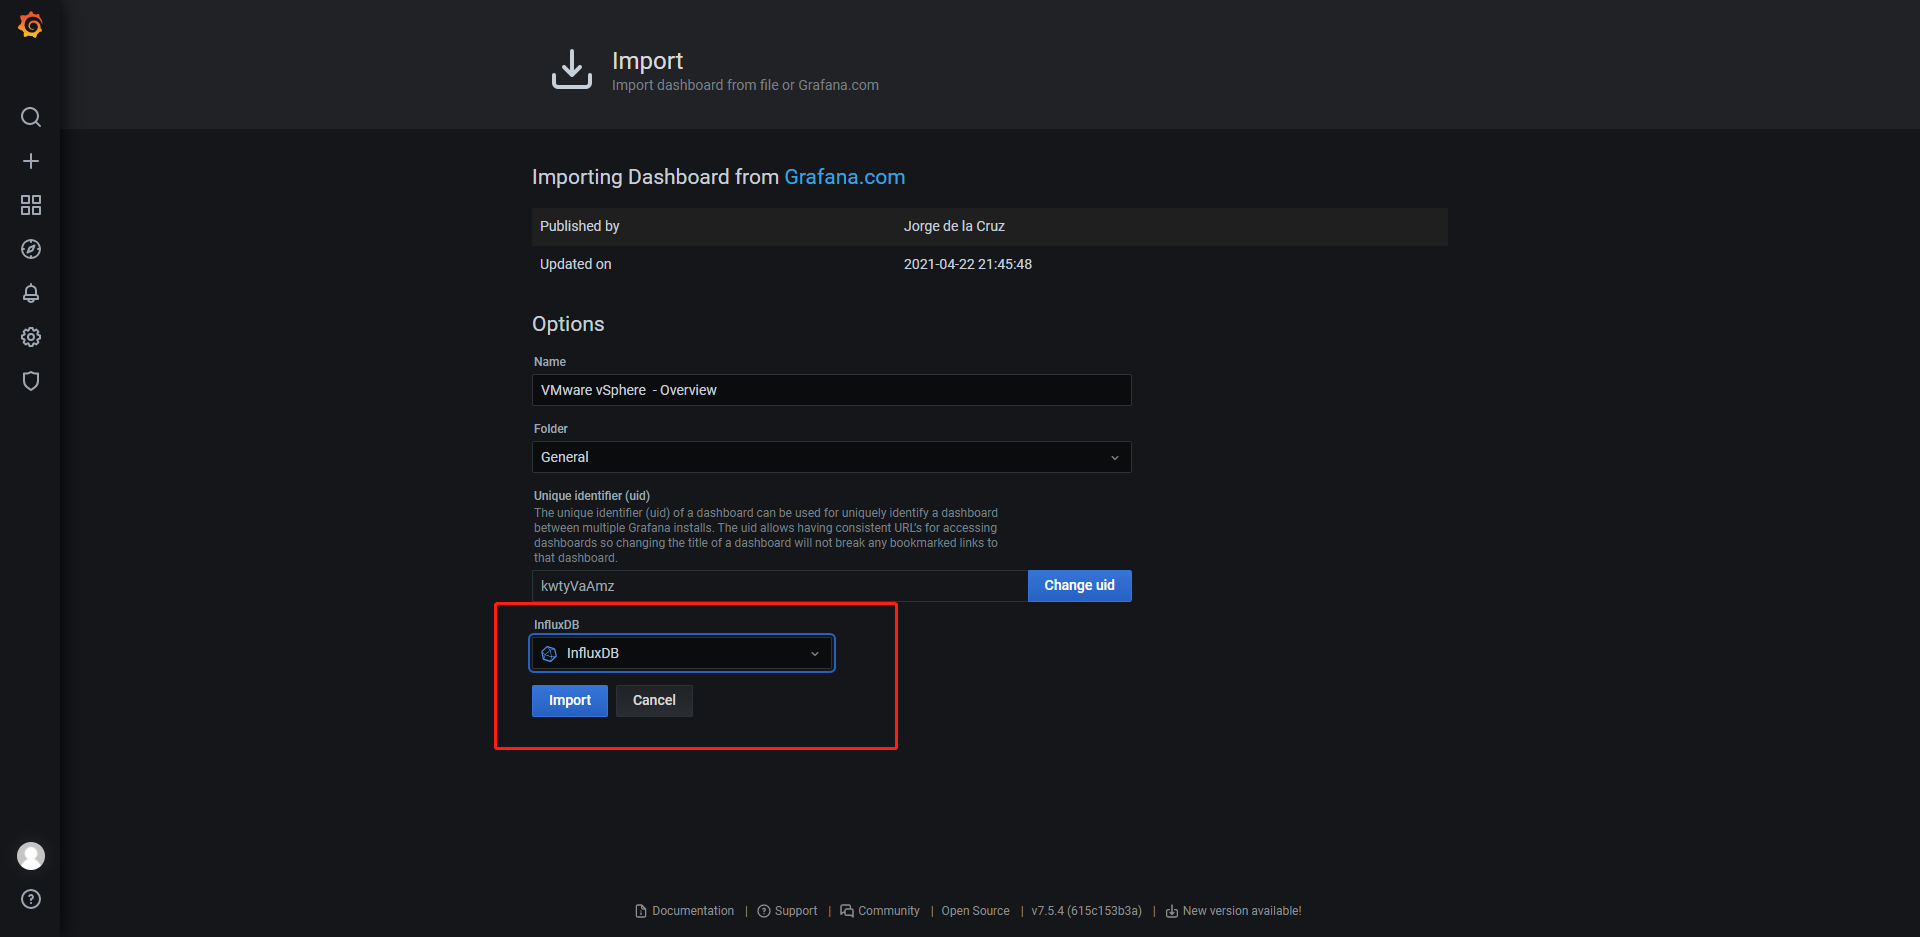Click the Updated on date 2021-04-22 21:45:48
This screenshot has width=1920, height=937.
[968, 264]
